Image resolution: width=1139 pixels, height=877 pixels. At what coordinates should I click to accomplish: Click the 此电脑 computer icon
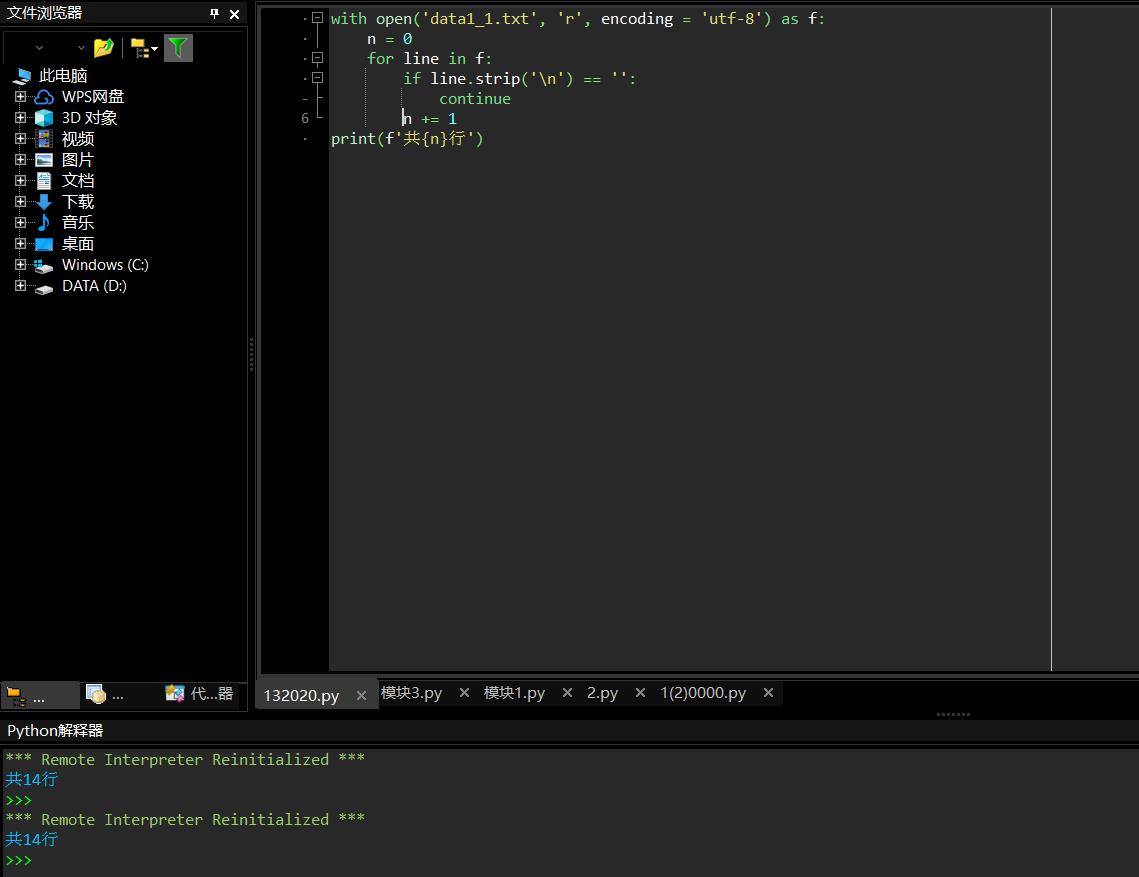point(23,76)
